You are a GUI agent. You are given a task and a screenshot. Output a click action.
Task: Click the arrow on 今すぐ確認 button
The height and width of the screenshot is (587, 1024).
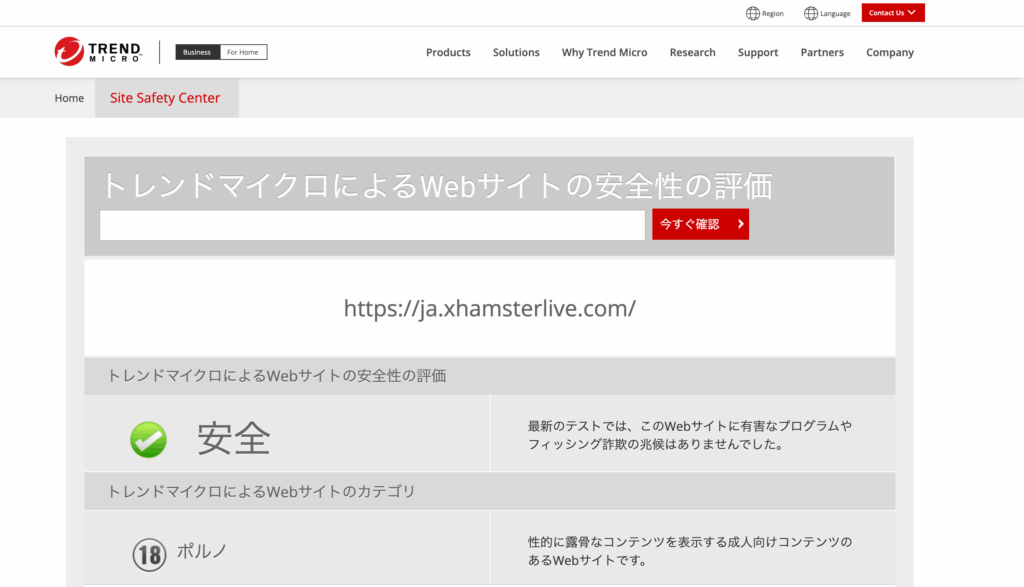point(741,224)
